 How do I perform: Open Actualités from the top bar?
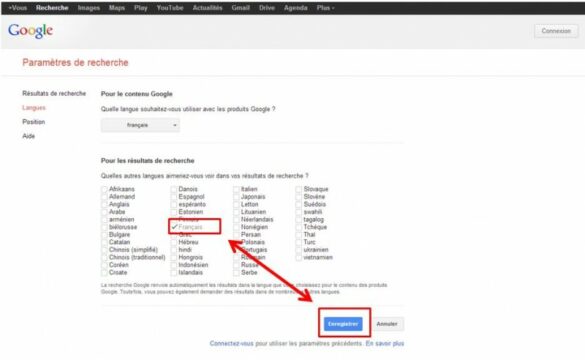[207, 8]
